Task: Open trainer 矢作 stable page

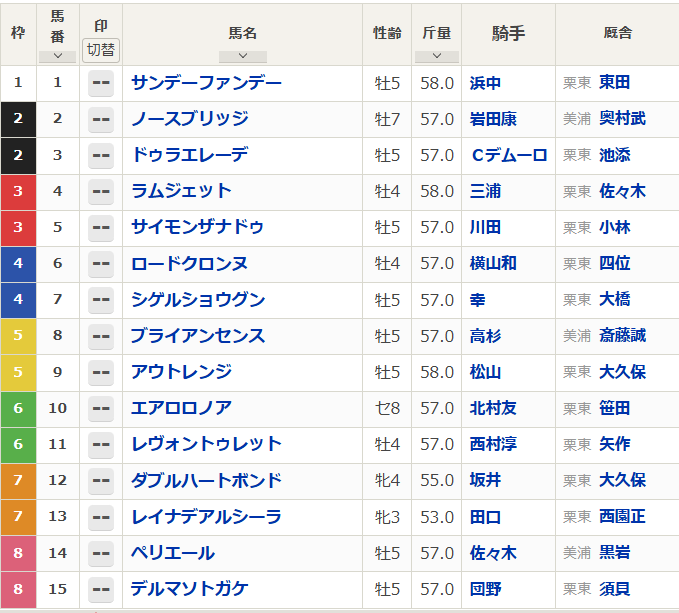Action: [x=614, y=444]
